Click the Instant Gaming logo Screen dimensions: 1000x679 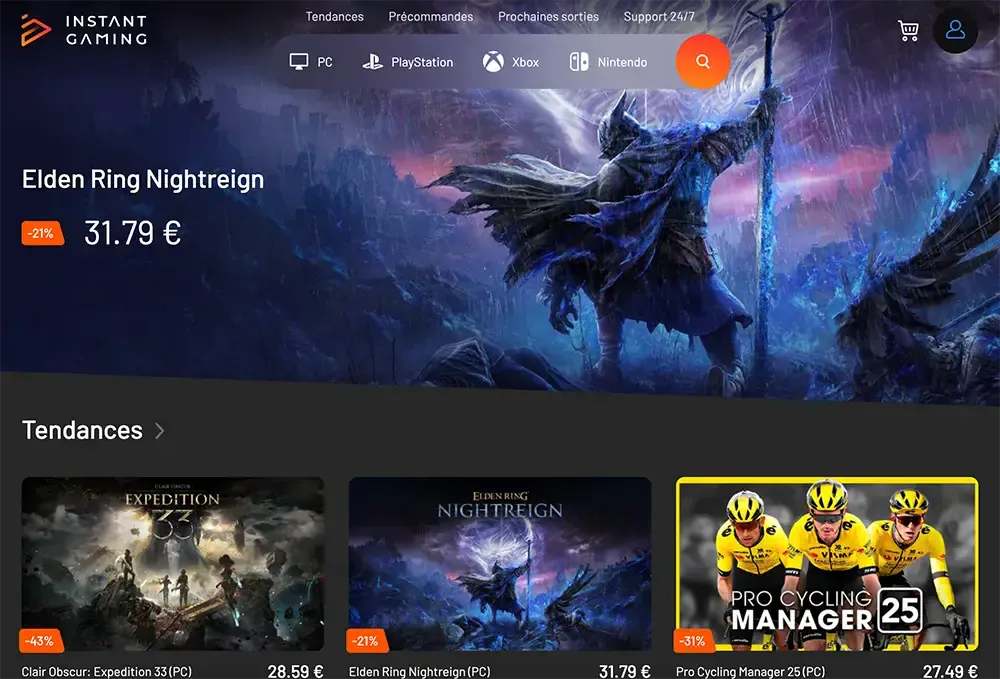click(x=84, y=30)
